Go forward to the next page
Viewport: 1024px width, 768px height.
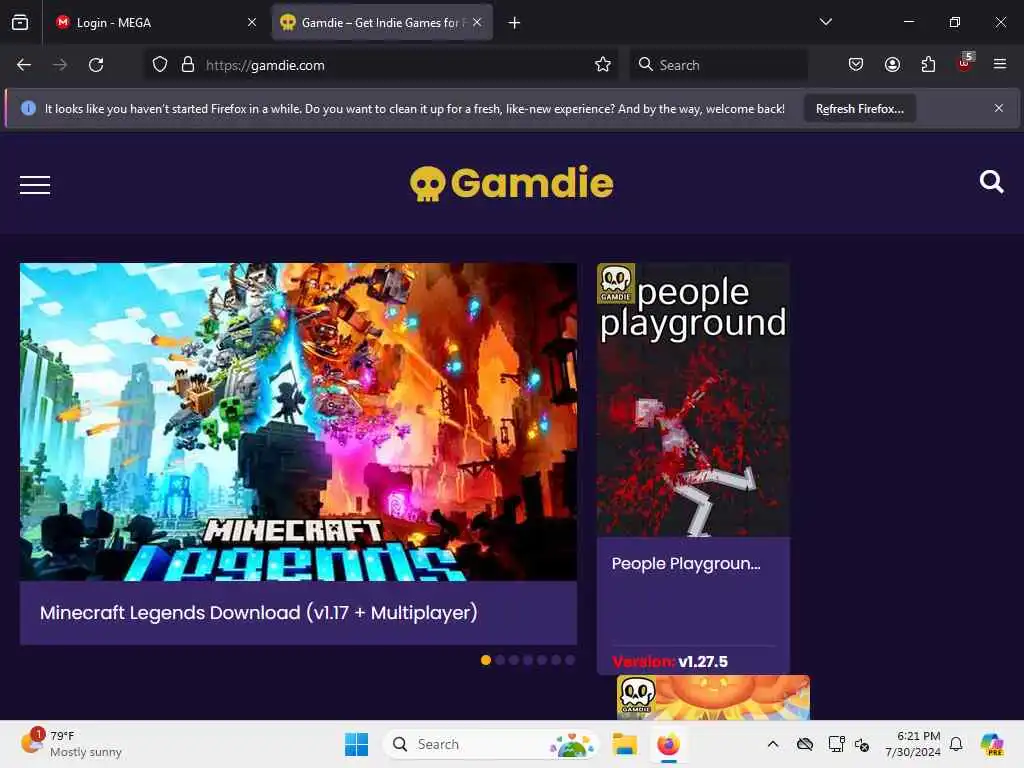click(x=60, y=65)
